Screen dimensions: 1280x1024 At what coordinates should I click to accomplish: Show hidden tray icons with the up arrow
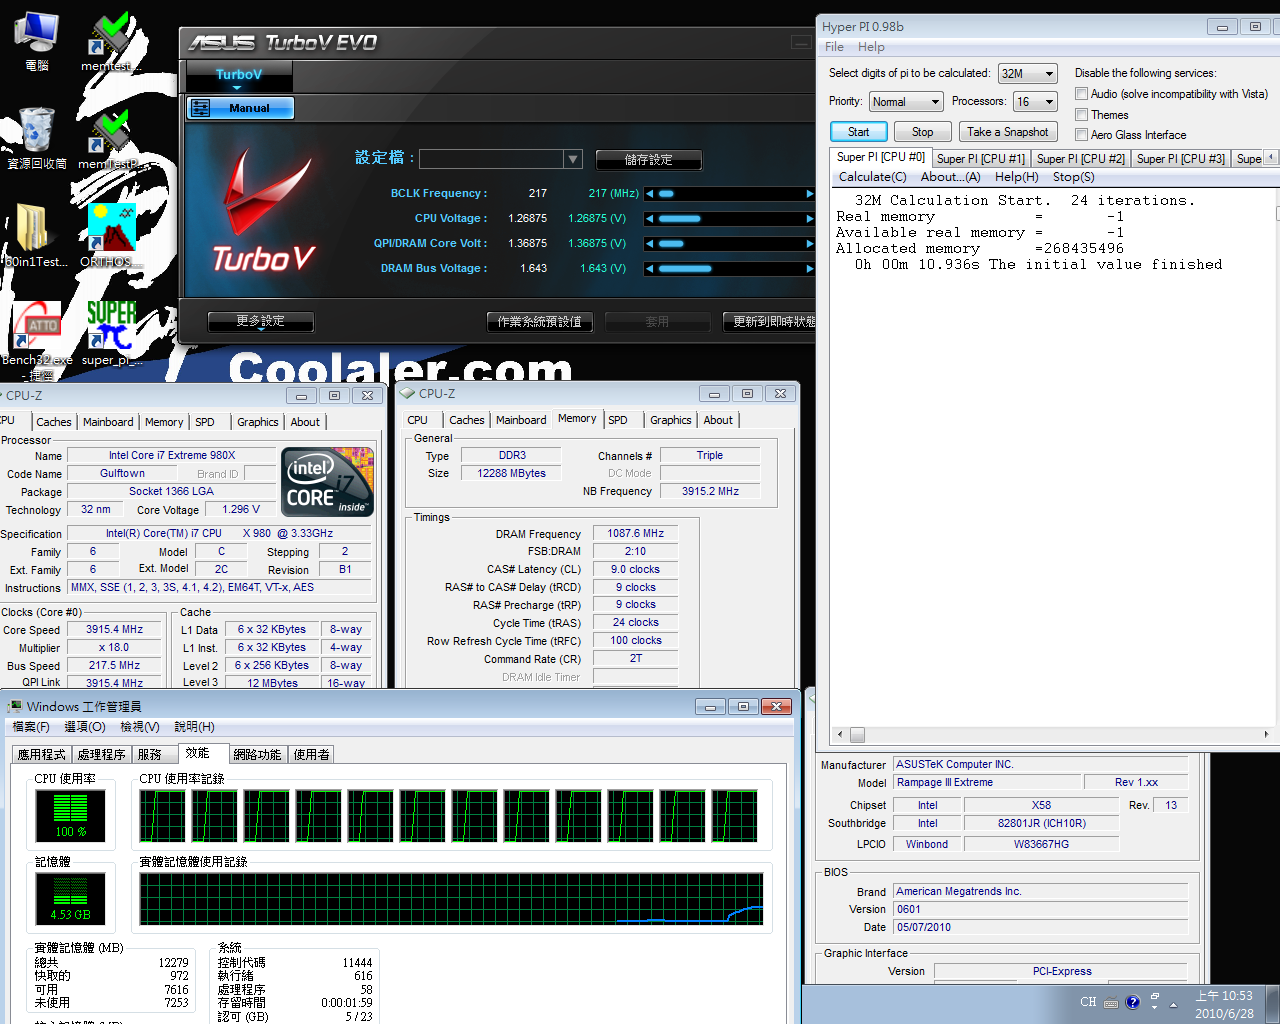tap(1173, 1004)
